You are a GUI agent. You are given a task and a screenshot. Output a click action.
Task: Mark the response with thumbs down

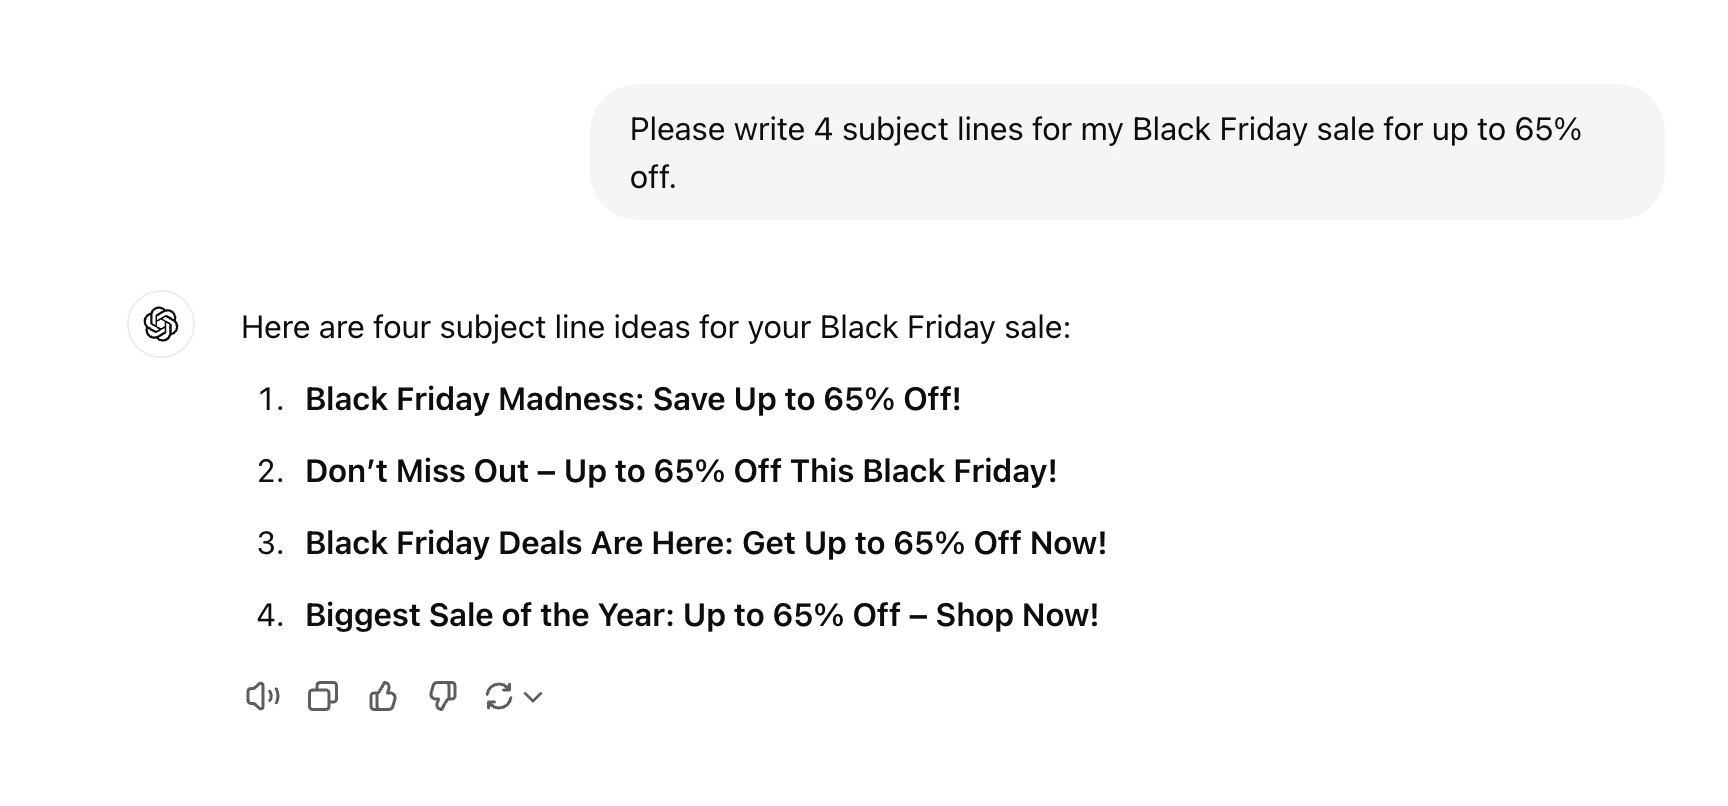click(x=442, y=696)
